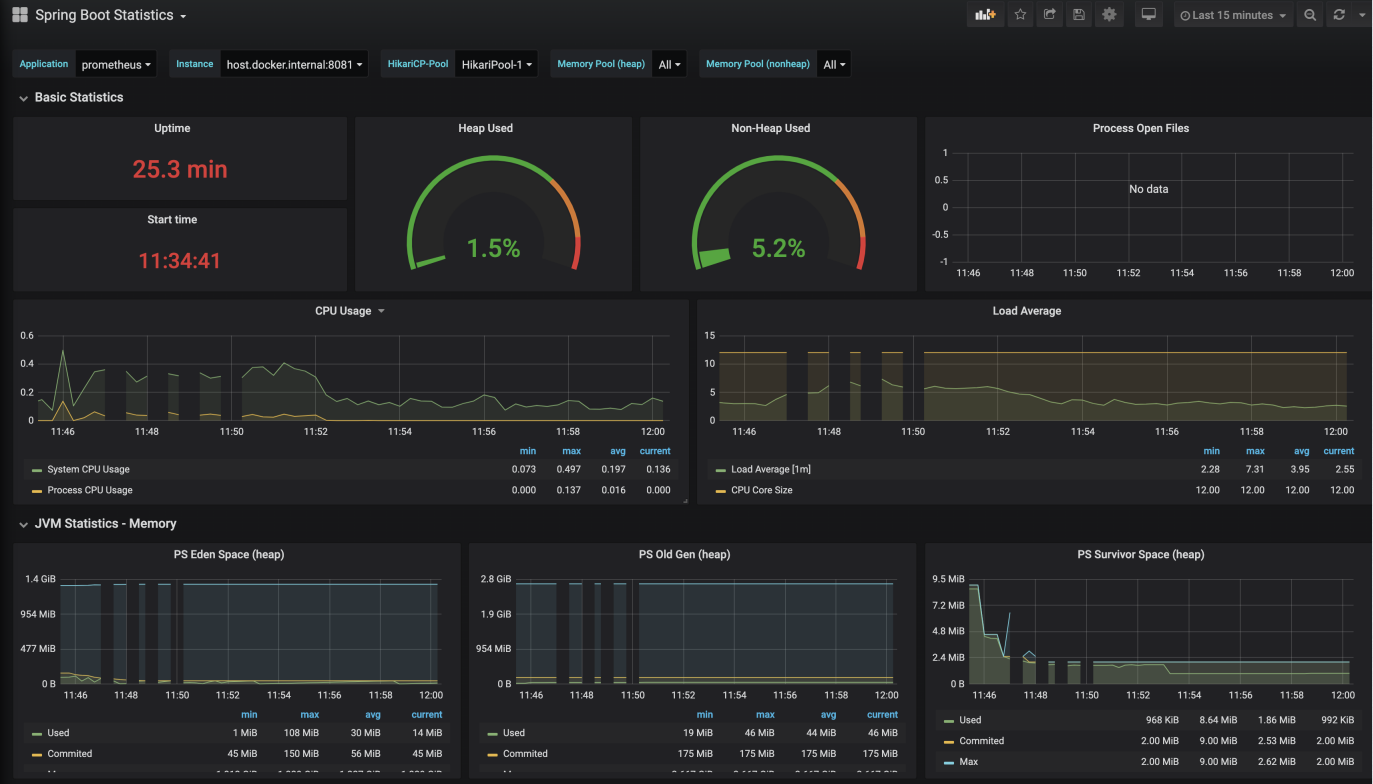Screen dimensions: 1373x784
Task: Click the CPU Core Size yellow color swatch
Action: (x=721, y=491)
